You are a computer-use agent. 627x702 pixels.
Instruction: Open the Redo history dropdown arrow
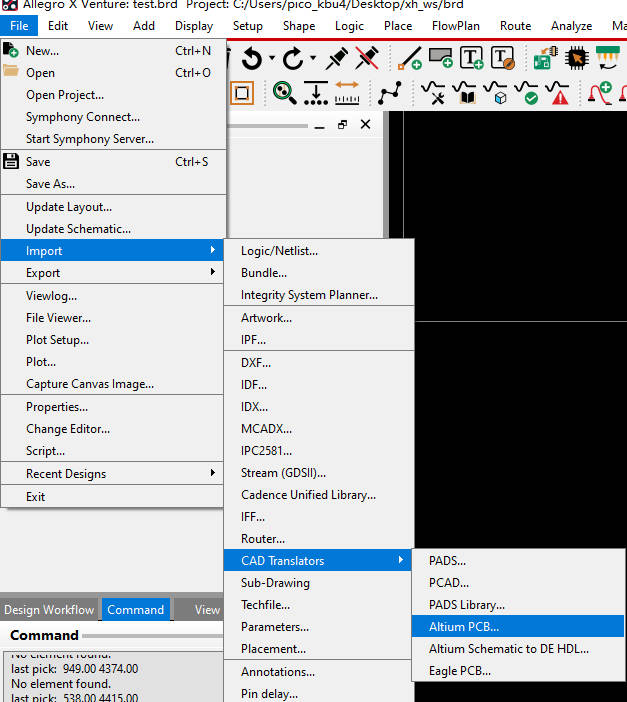313,58
